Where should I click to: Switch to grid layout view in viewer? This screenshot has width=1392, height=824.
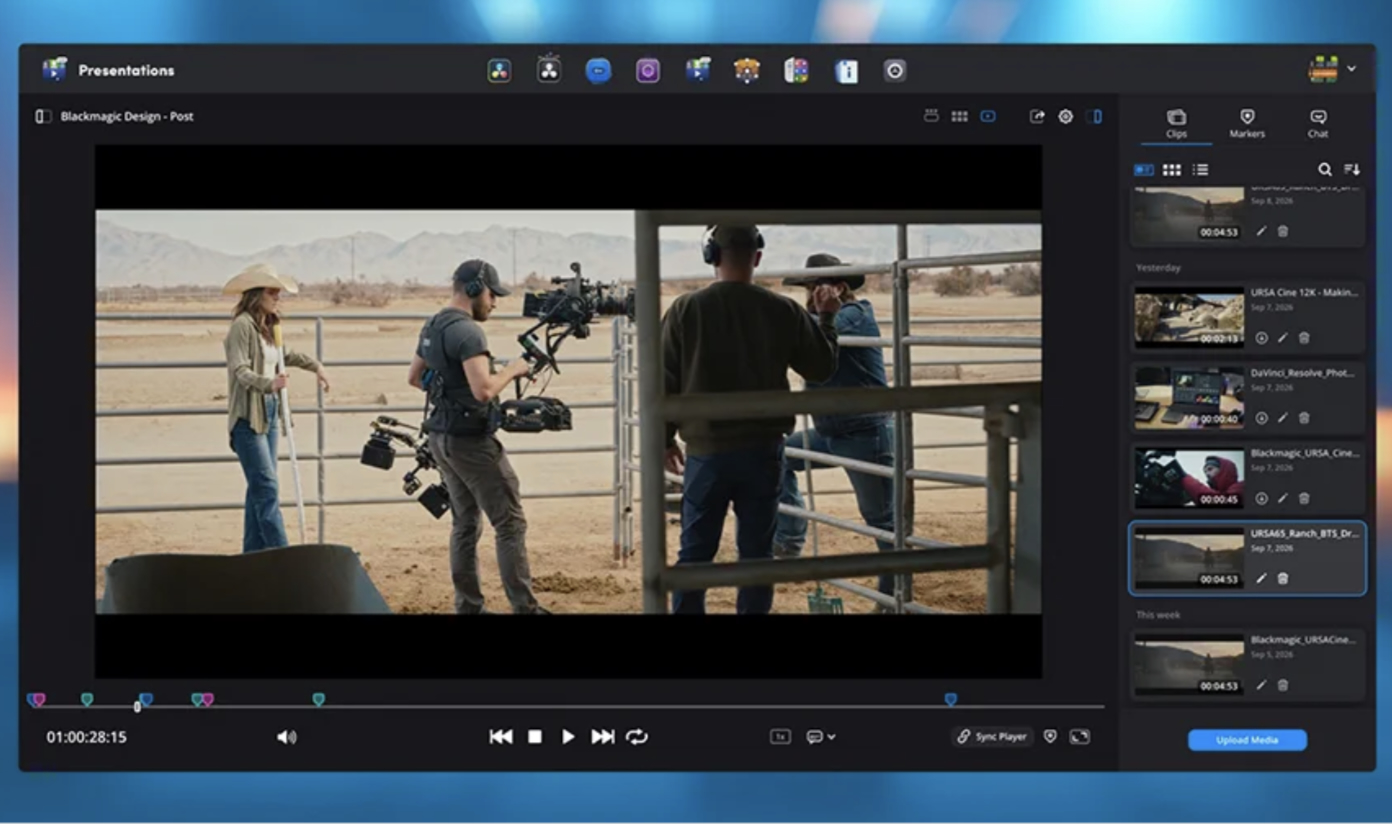point(959,116)
